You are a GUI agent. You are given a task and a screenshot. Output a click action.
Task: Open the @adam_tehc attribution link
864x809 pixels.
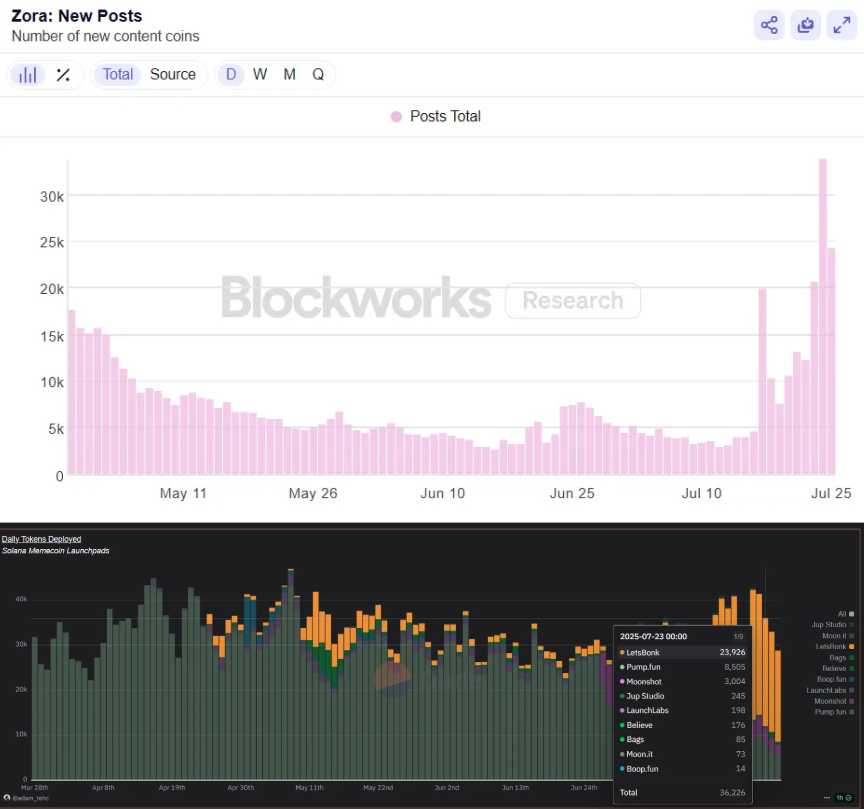click(30, 798)
